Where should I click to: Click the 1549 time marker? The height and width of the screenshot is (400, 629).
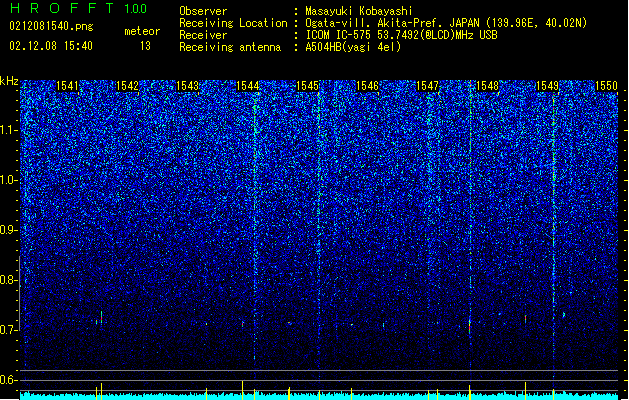pyautogui.click(x=547, y=86)
